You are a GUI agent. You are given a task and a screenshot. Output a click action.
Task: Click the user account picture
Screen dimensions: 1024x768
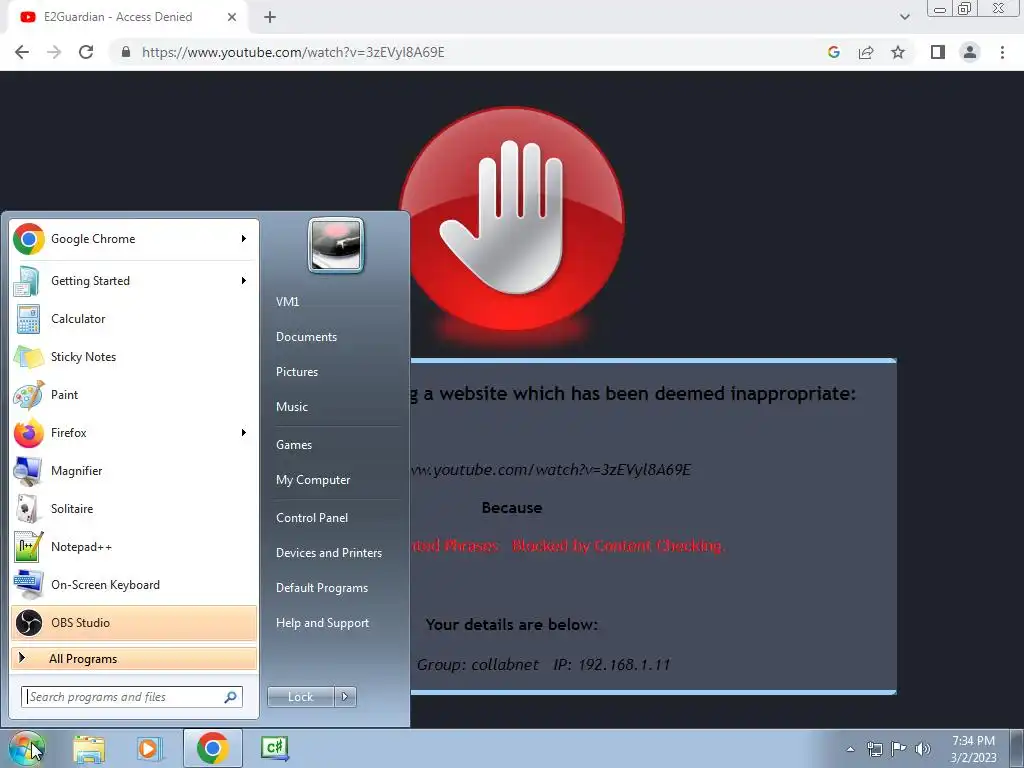point(336,245)
